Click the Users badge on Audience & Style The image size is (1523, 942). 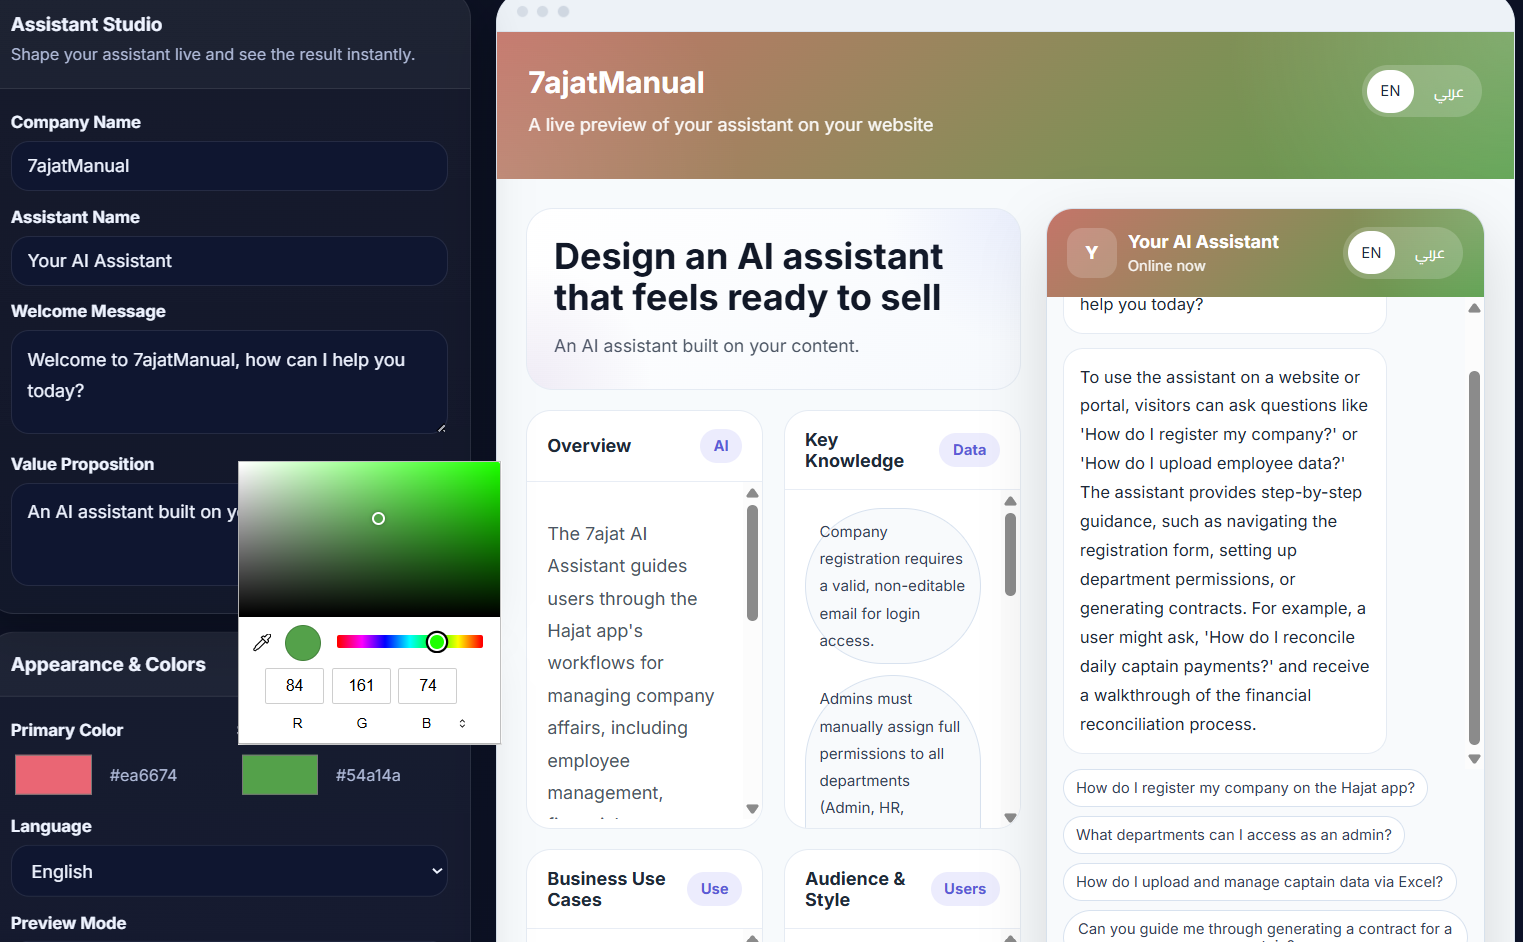(965, 889)
